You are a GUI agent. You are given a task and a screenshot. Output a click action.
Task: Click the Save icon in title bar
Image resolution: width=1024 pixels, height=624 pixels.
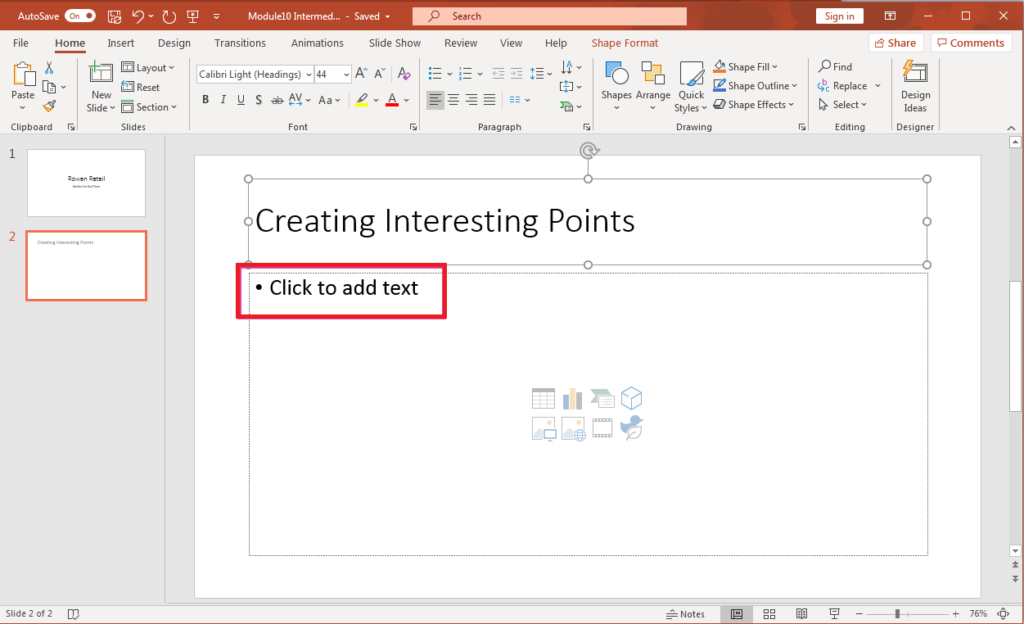pyautogui.click(x=114, y=16)
